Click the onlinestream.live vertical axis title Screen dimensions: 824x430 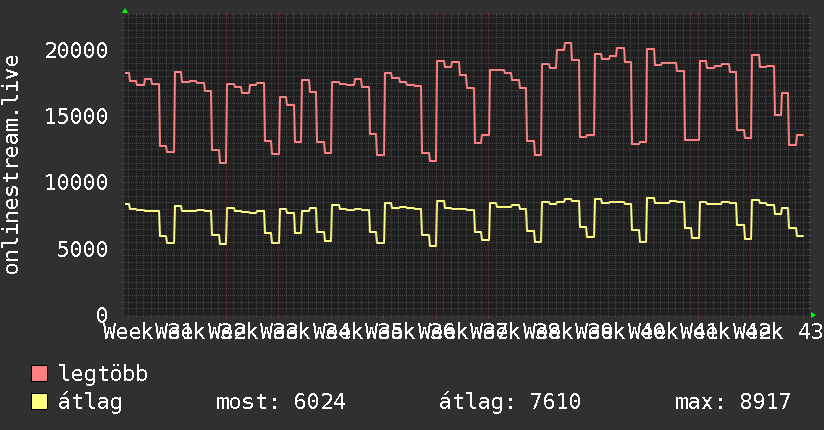12,165
